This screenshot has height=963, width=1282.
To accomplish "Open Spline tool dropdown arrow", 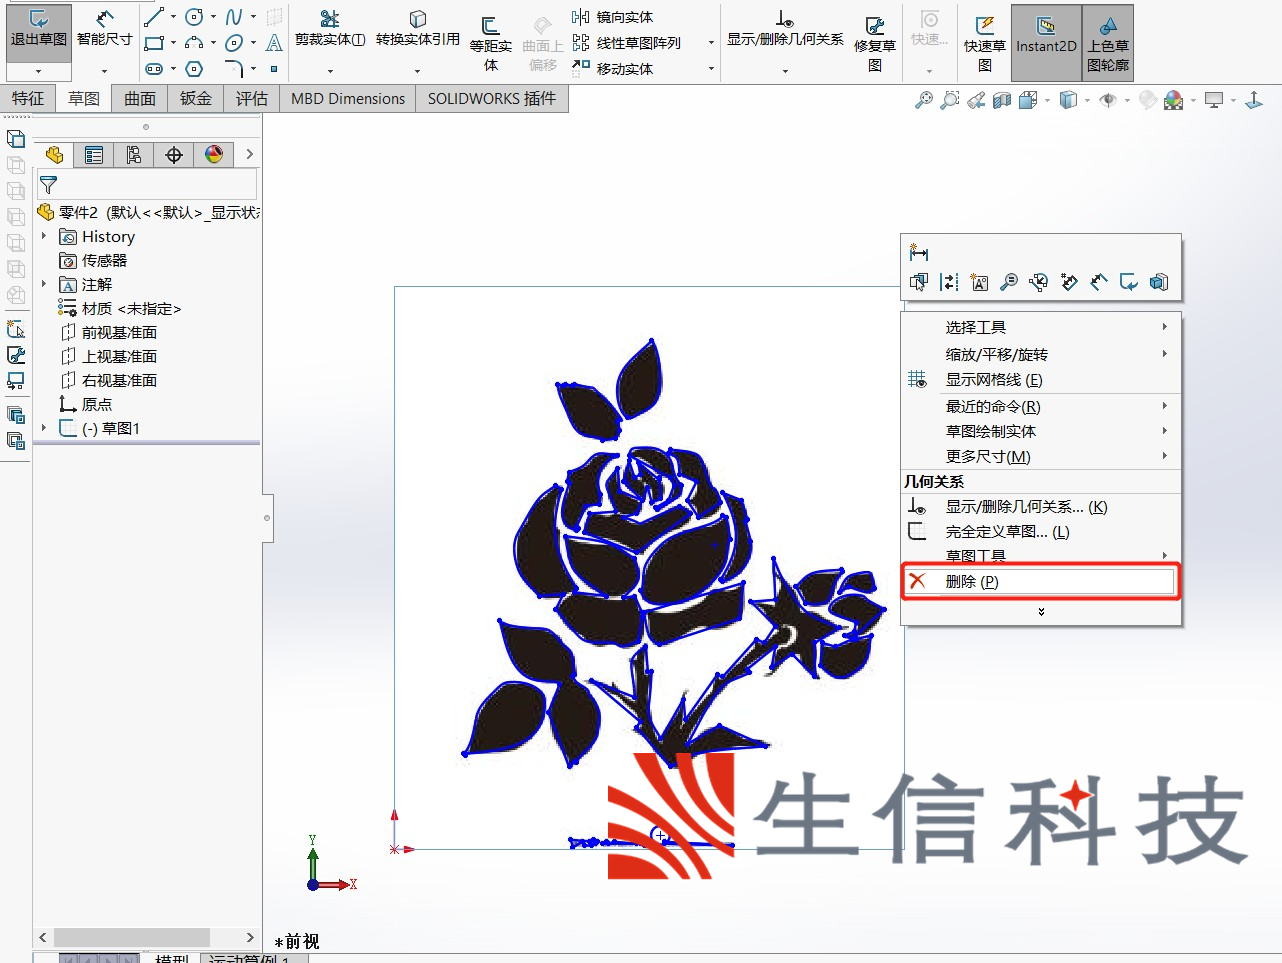I will point(253,17).
